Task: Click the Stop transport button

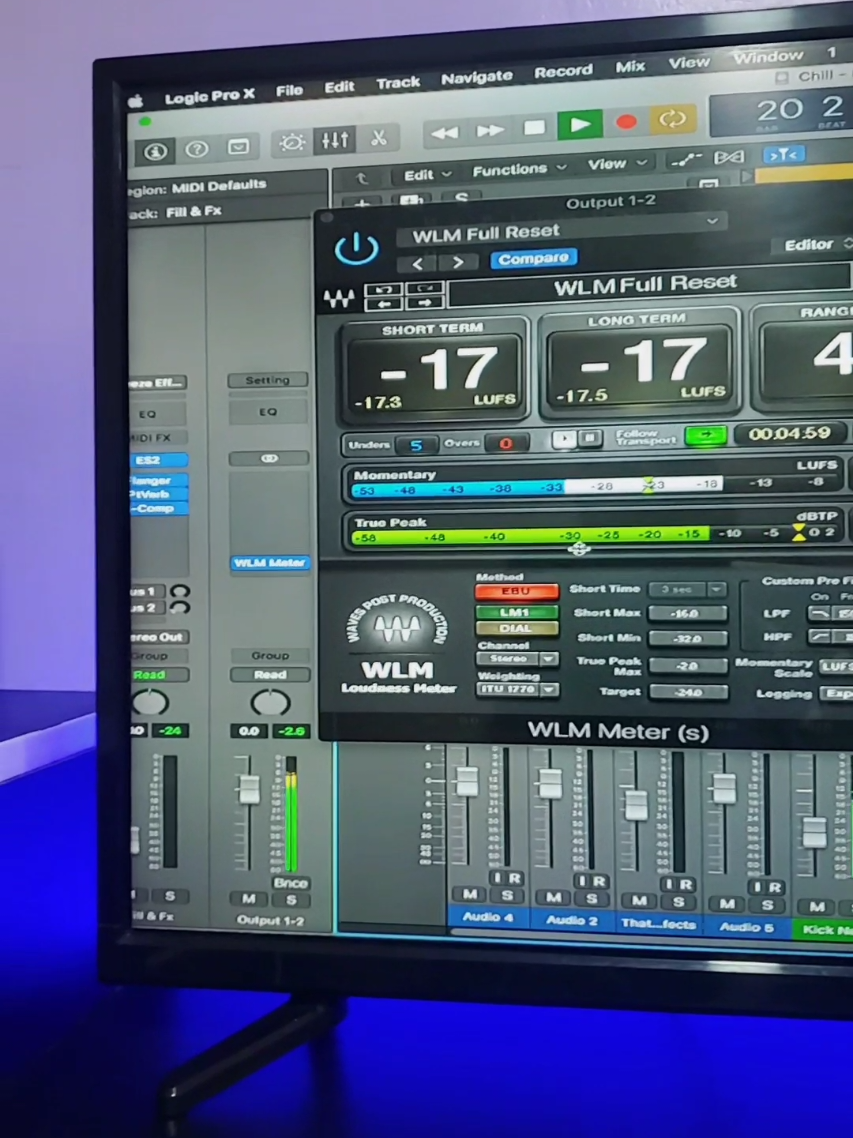Action: point(534,128)
